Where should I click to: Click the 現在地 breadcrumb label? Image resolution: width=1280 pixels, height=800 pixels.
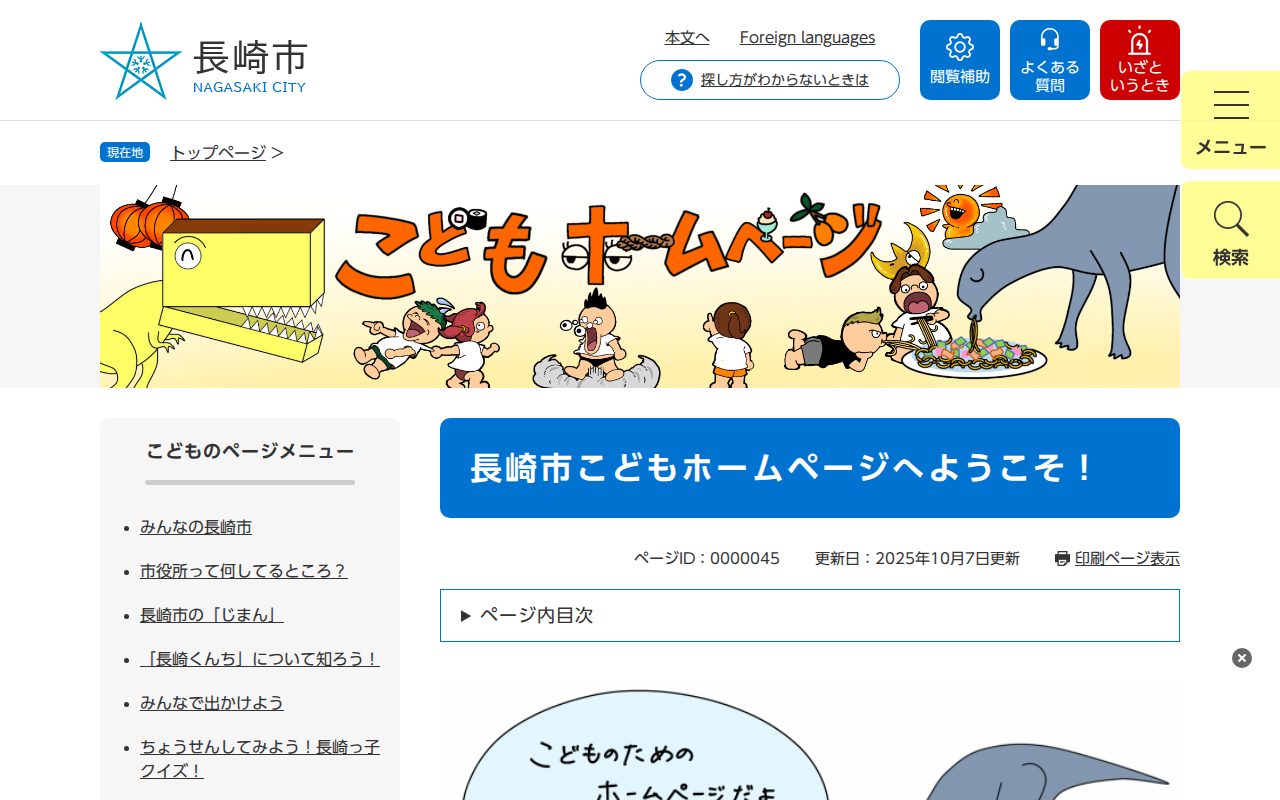point(125,152)
